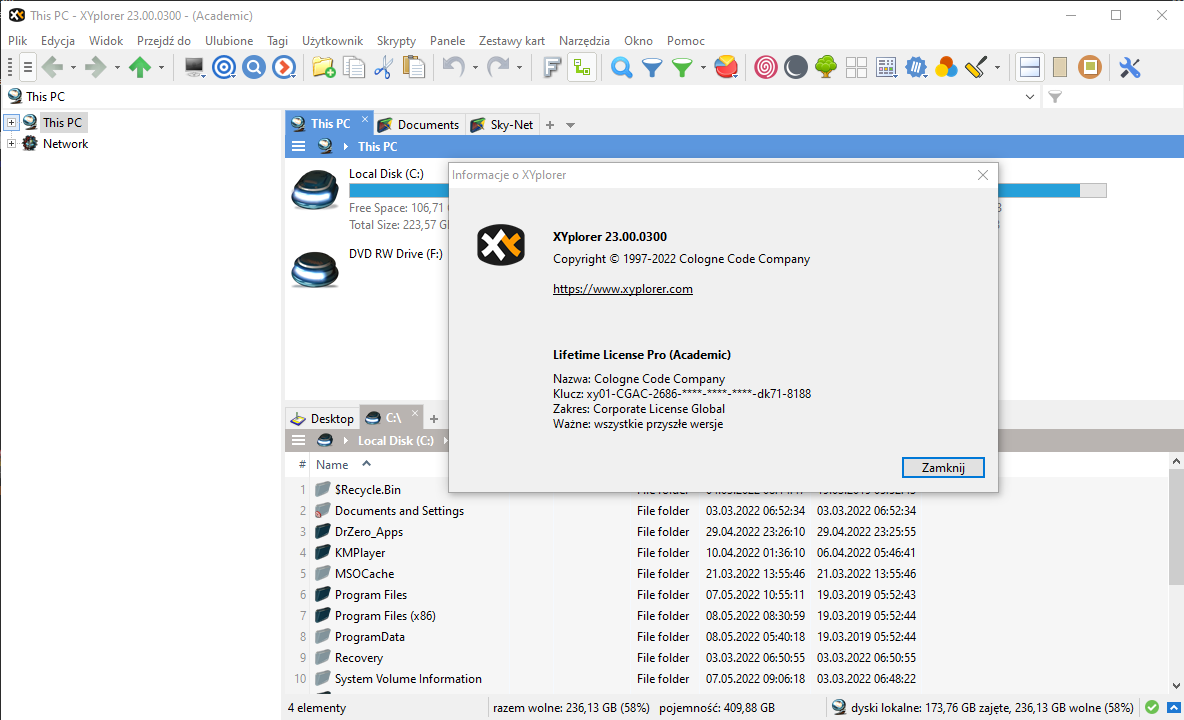Expand the This PC tree node
The height and width of the screenshot is (720, 1184).
(11, 122)
